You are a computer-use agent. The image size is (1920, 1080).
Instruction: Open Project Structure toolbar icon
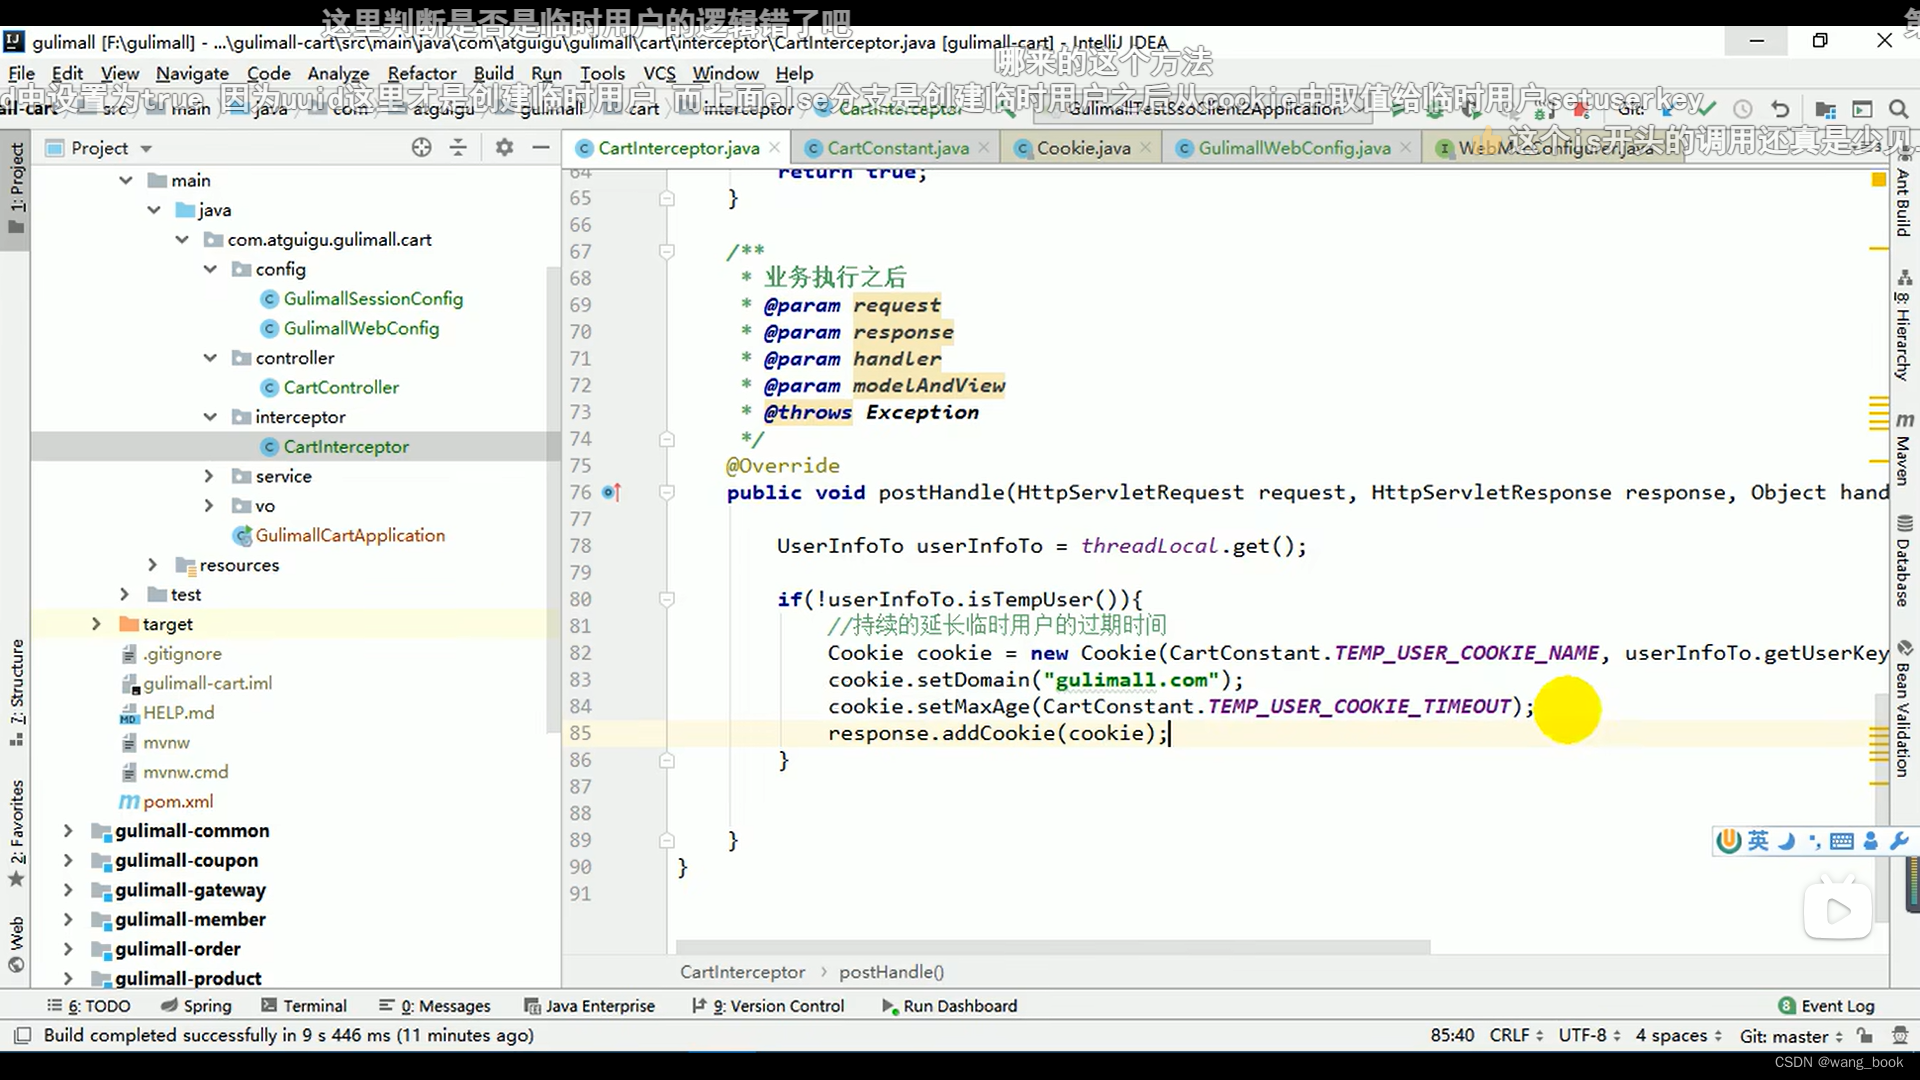click(x=1825, y=109)
